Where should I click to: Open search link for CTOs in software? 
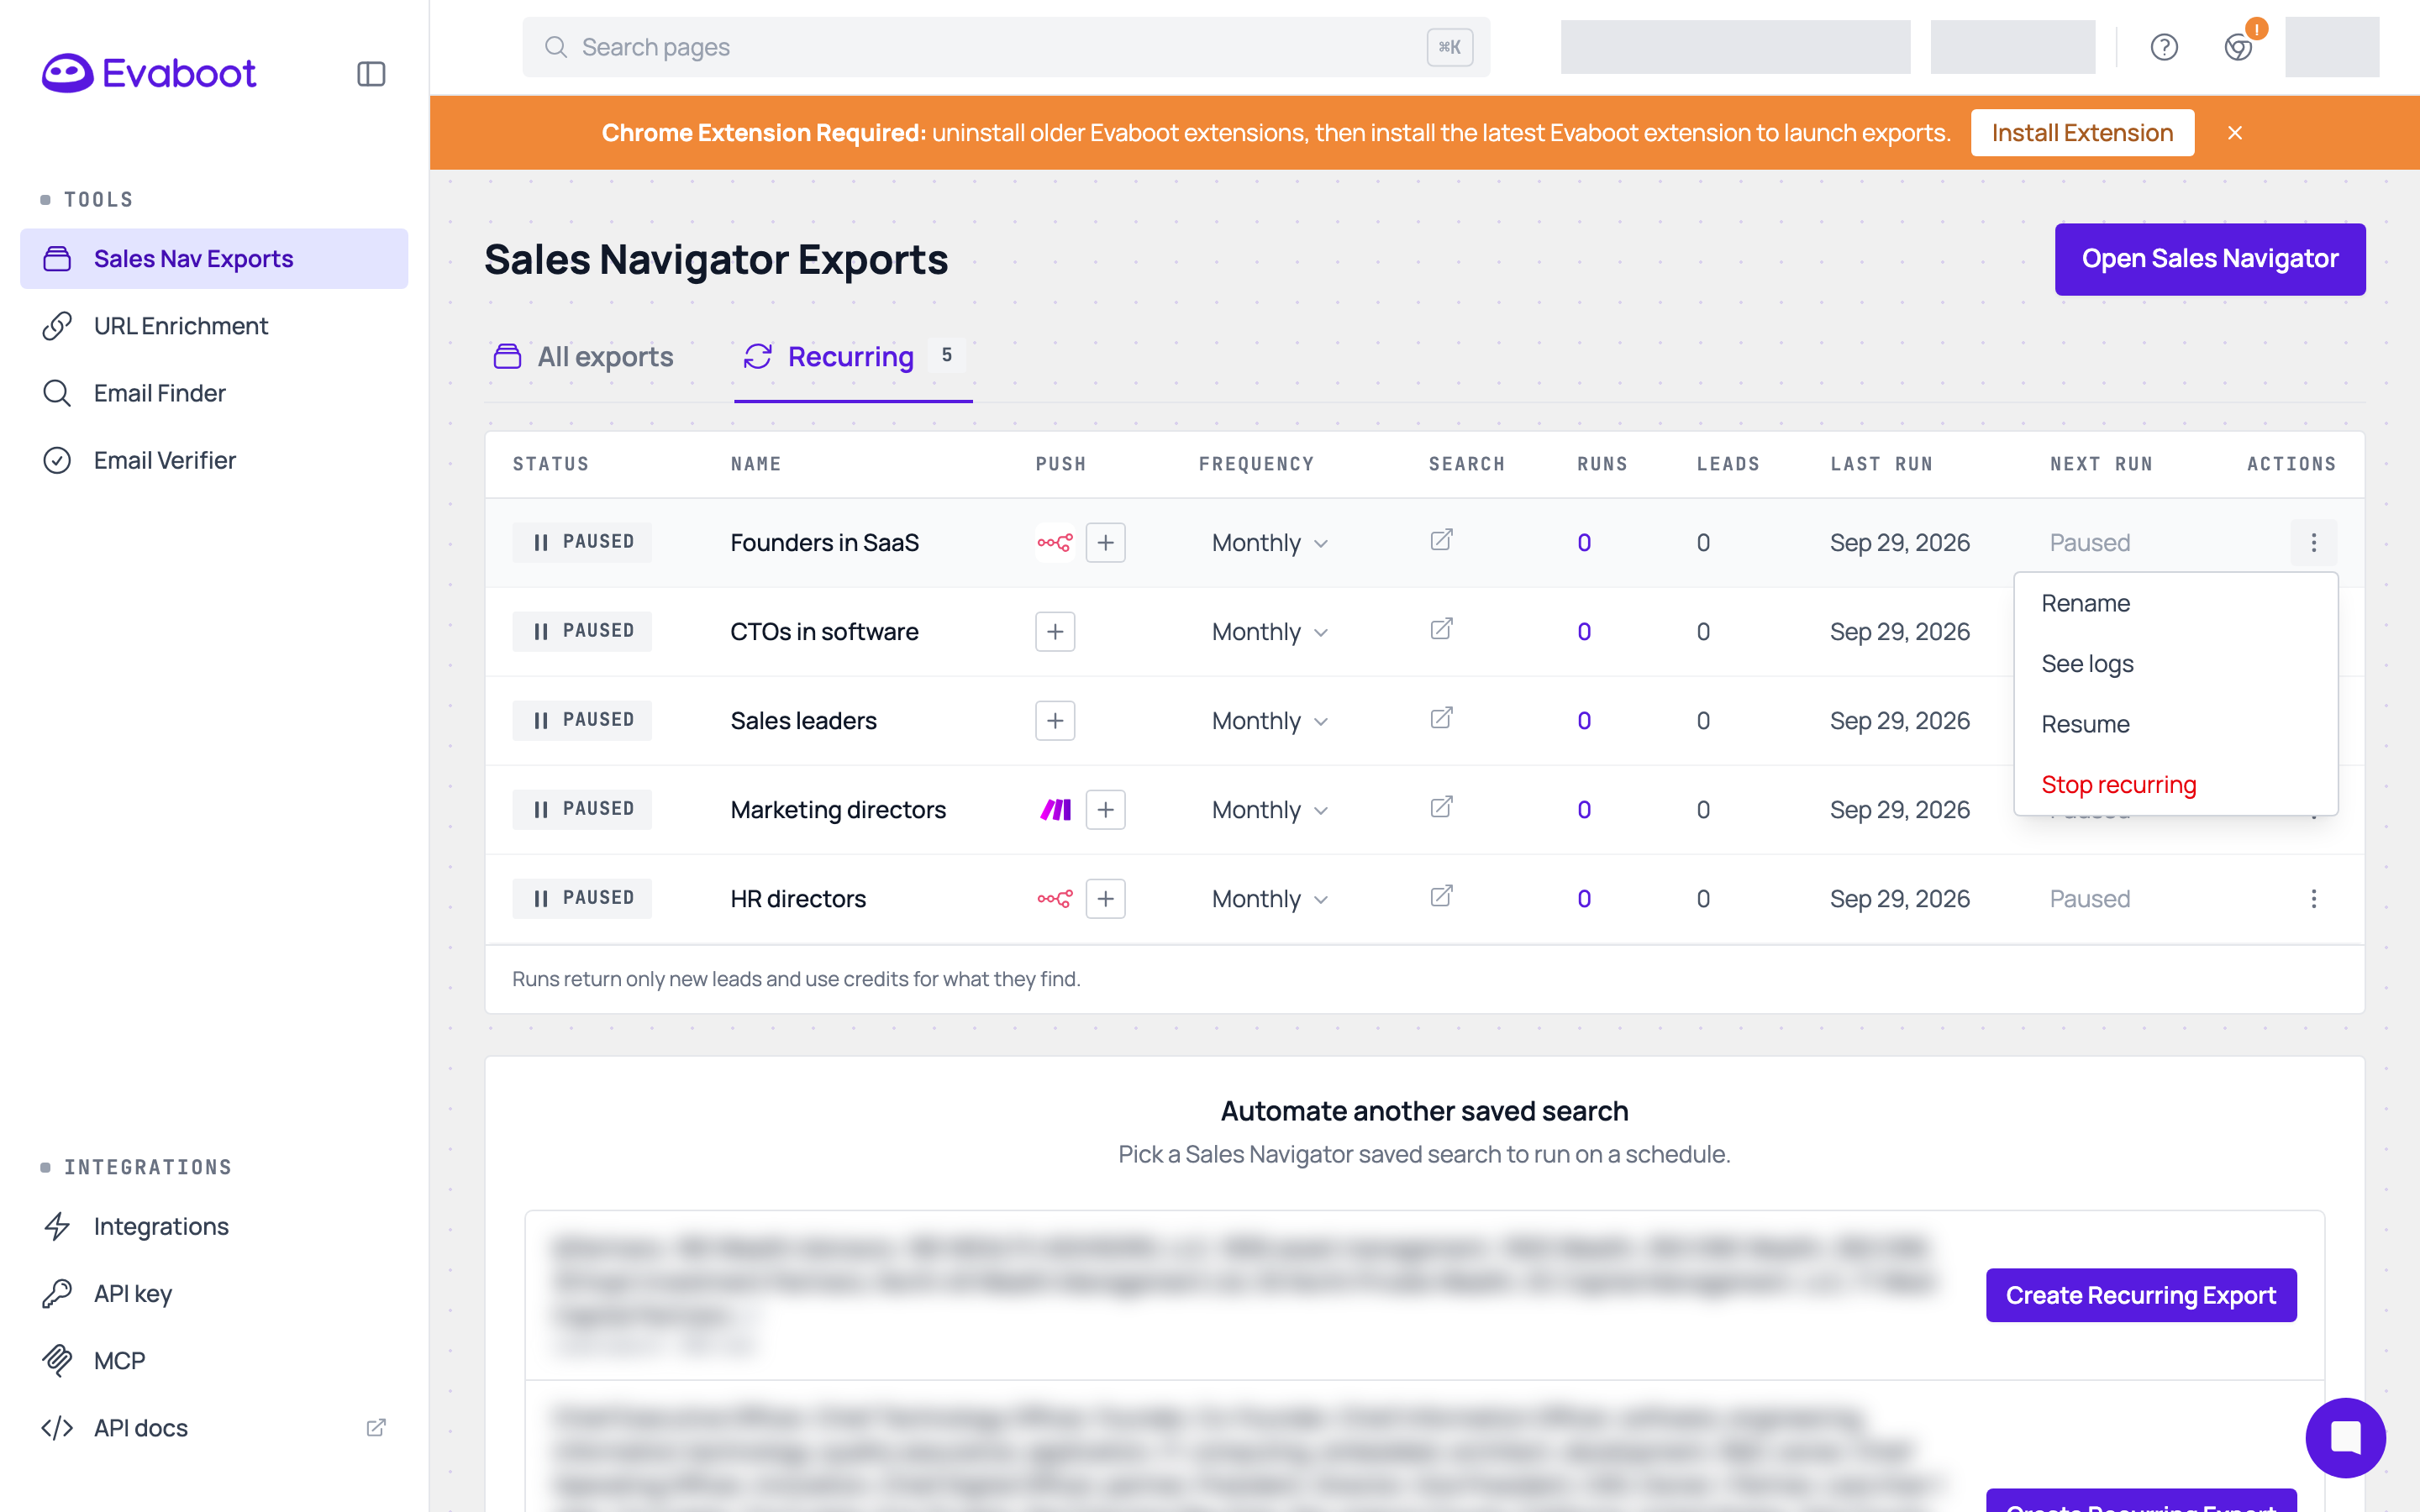click(1441, 630)
